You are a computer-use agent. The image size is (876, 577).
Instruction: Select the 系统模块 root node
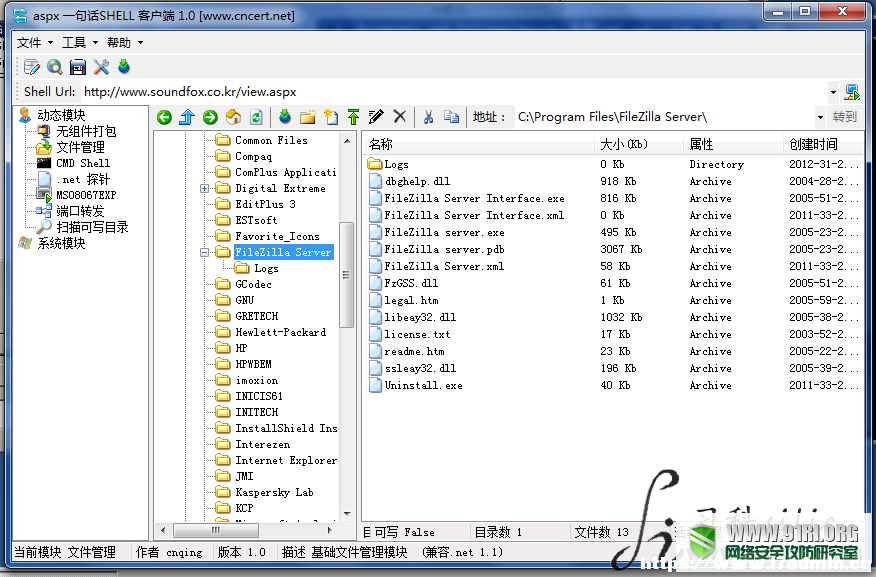pos(61,244)
